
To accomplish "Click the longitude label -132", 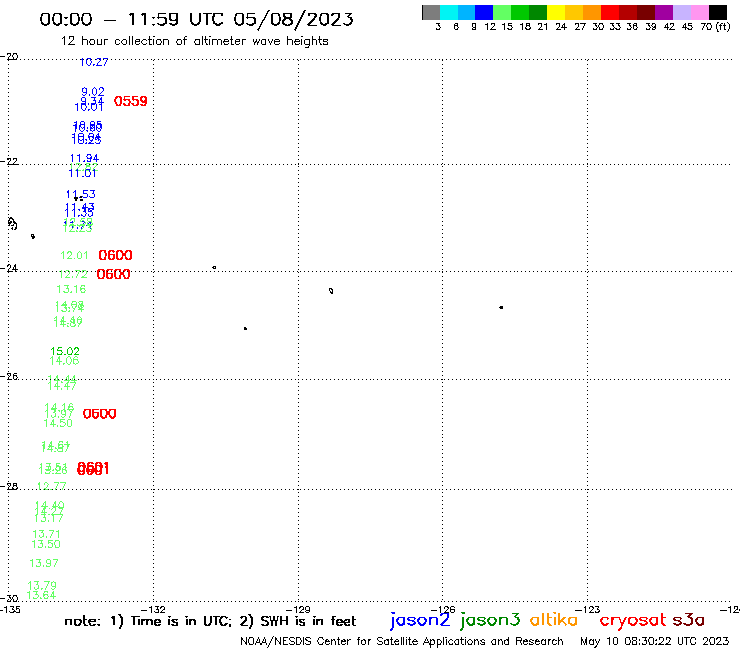I will (x=153, y=609).
